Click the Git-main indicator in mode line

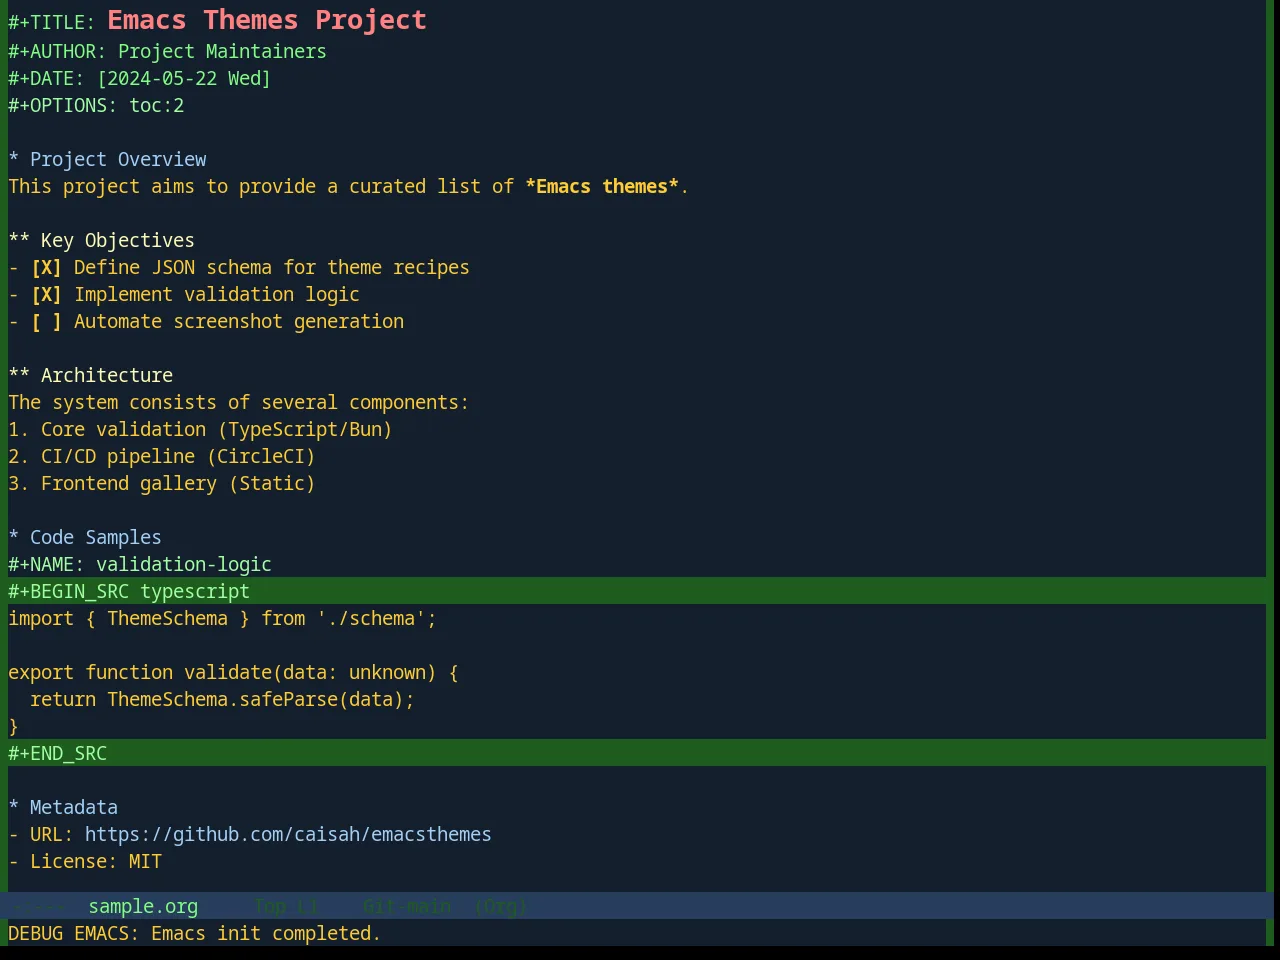point(407,907)
